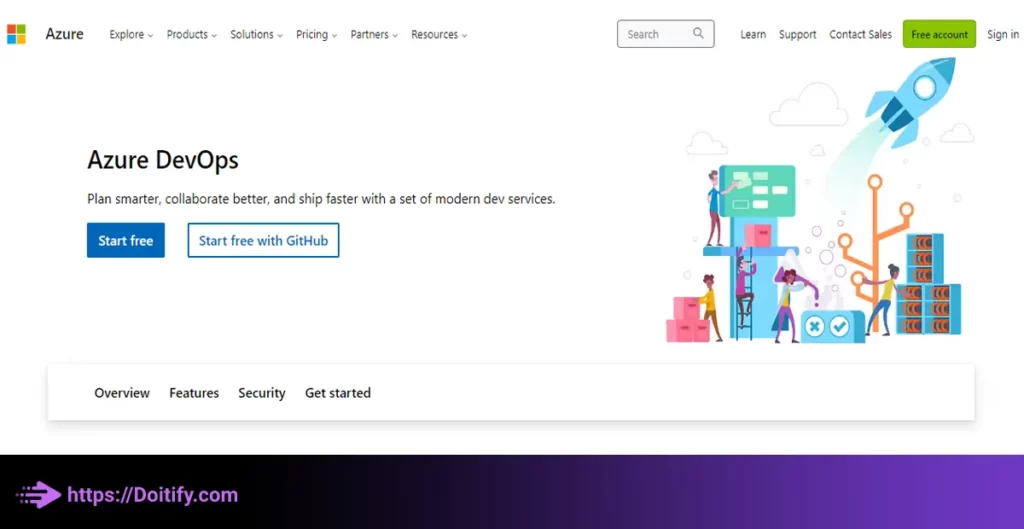
Task: Click the search magnifier icon
Action: 698,33
